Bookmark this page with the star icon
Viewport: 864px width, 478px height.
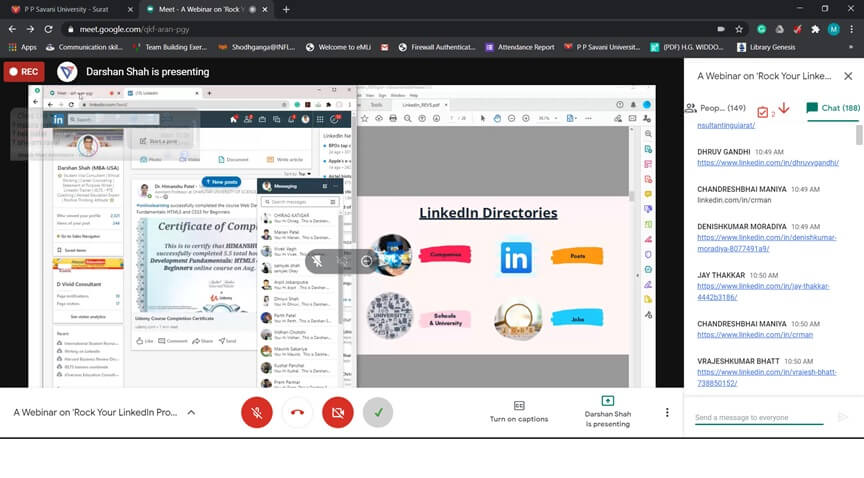[739, 29]
